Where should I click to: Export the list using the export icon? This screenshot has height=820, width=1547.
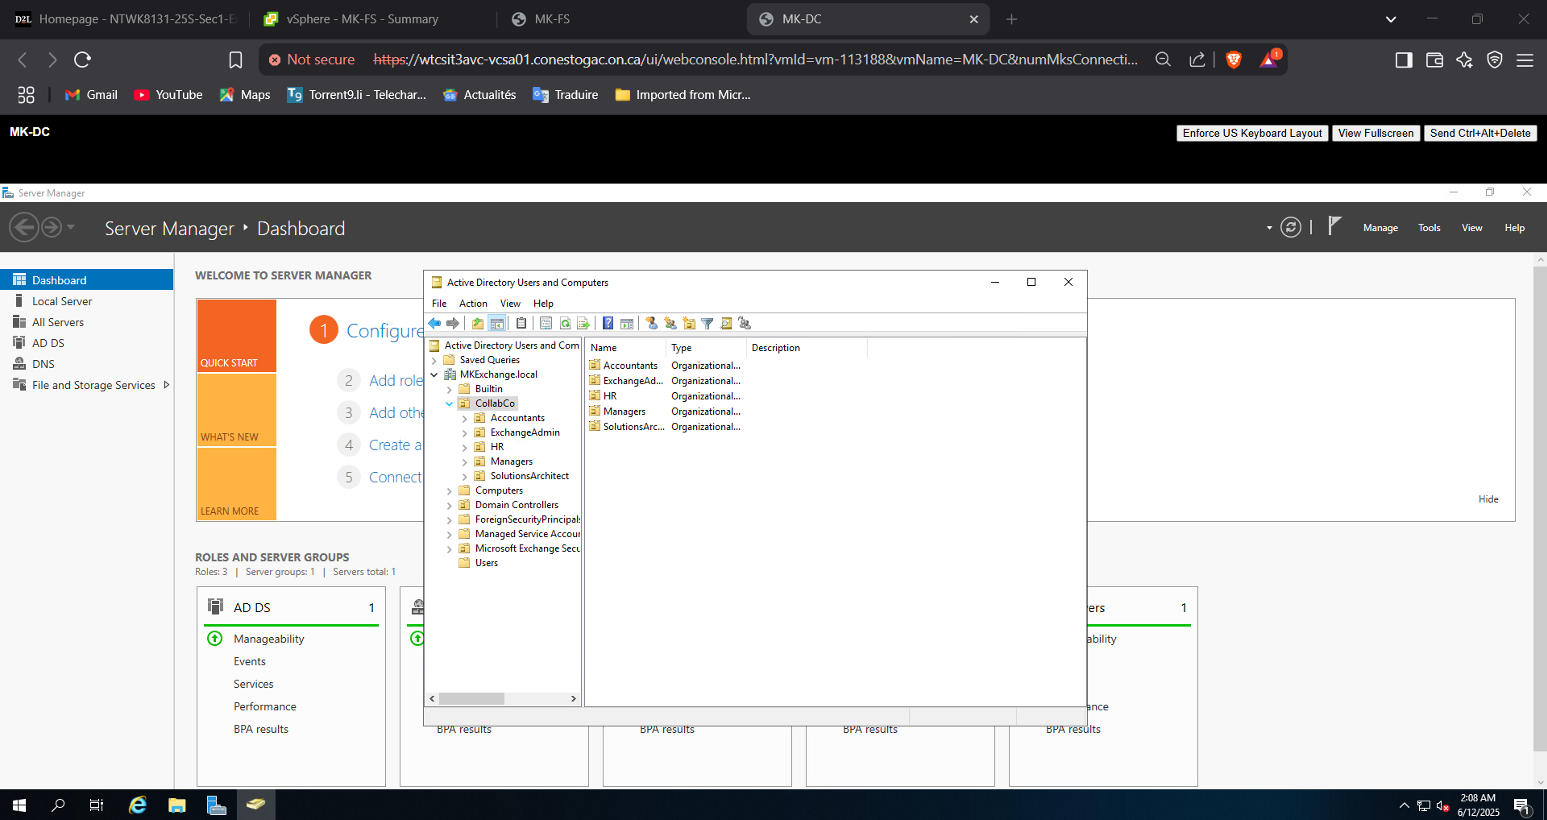pos(584,322)
